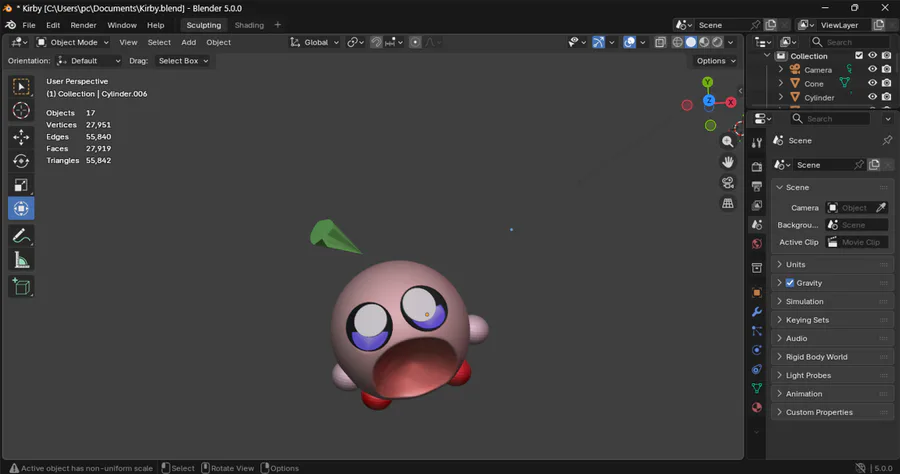Click the green Y axis gizmo ball
Image resolution: width=900 pixels, height=474 pixels.
point(708,82)
